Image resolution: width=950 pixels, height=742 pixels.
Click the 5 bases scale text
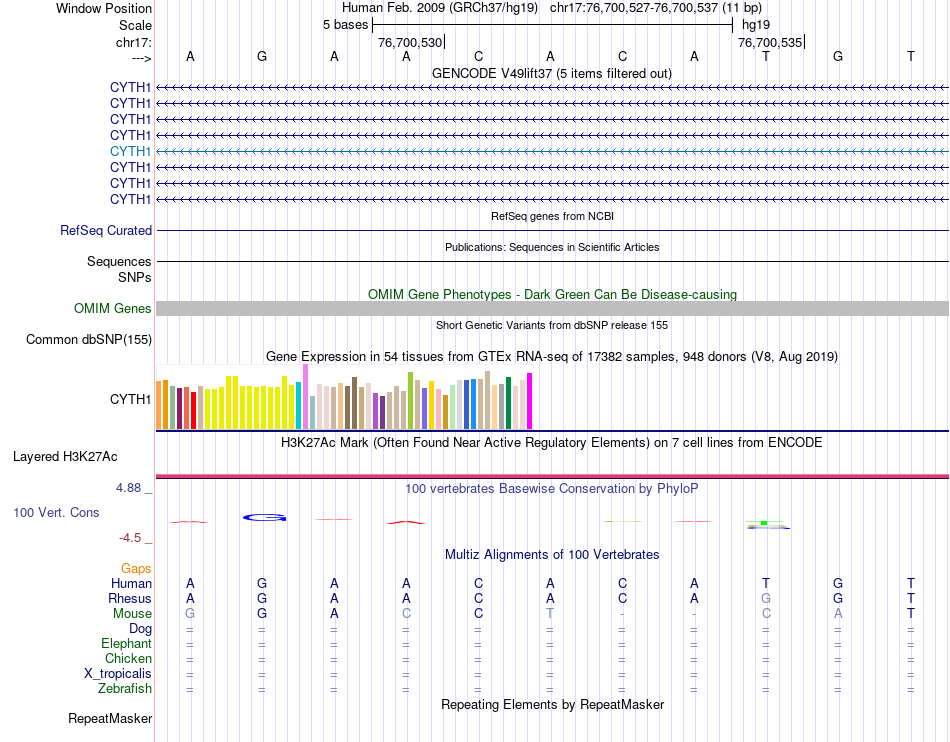(x=345, y=25)
